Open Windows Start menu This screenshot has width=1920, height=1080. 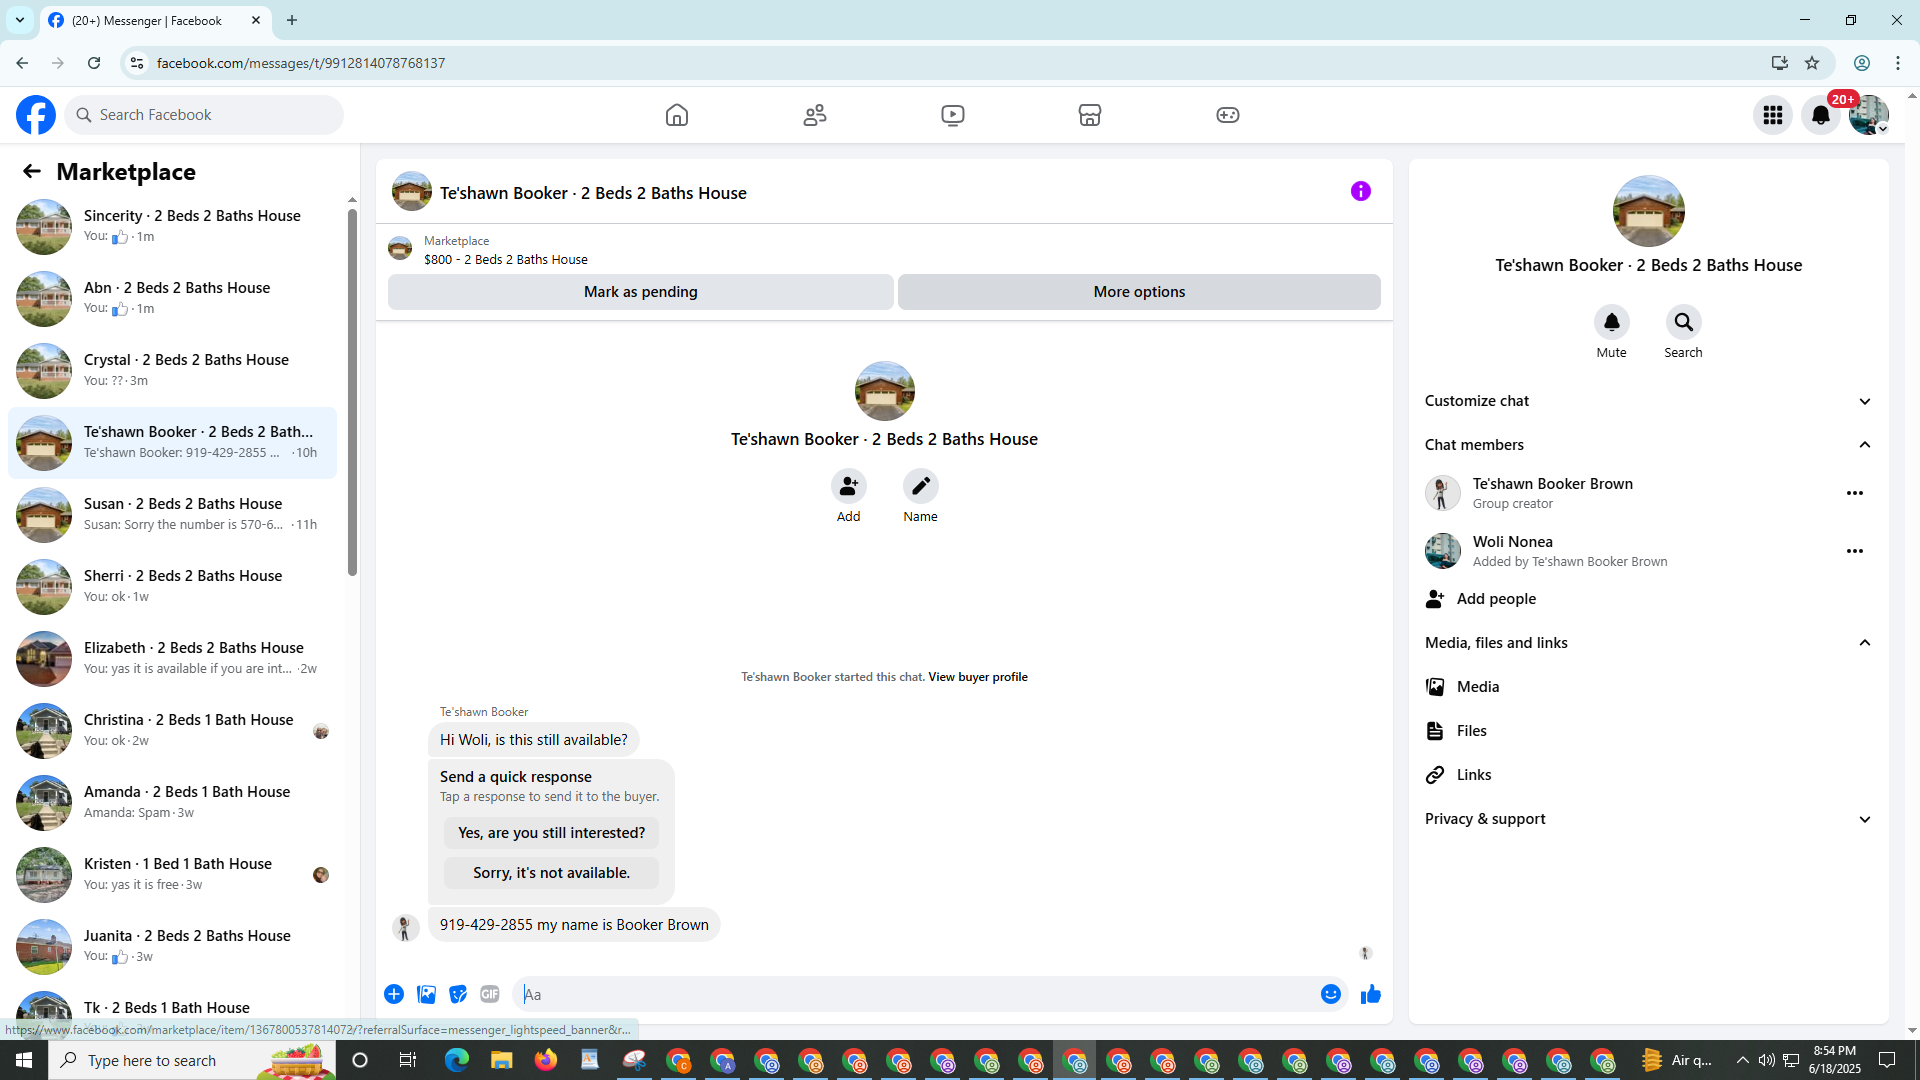coord(24,1060)
